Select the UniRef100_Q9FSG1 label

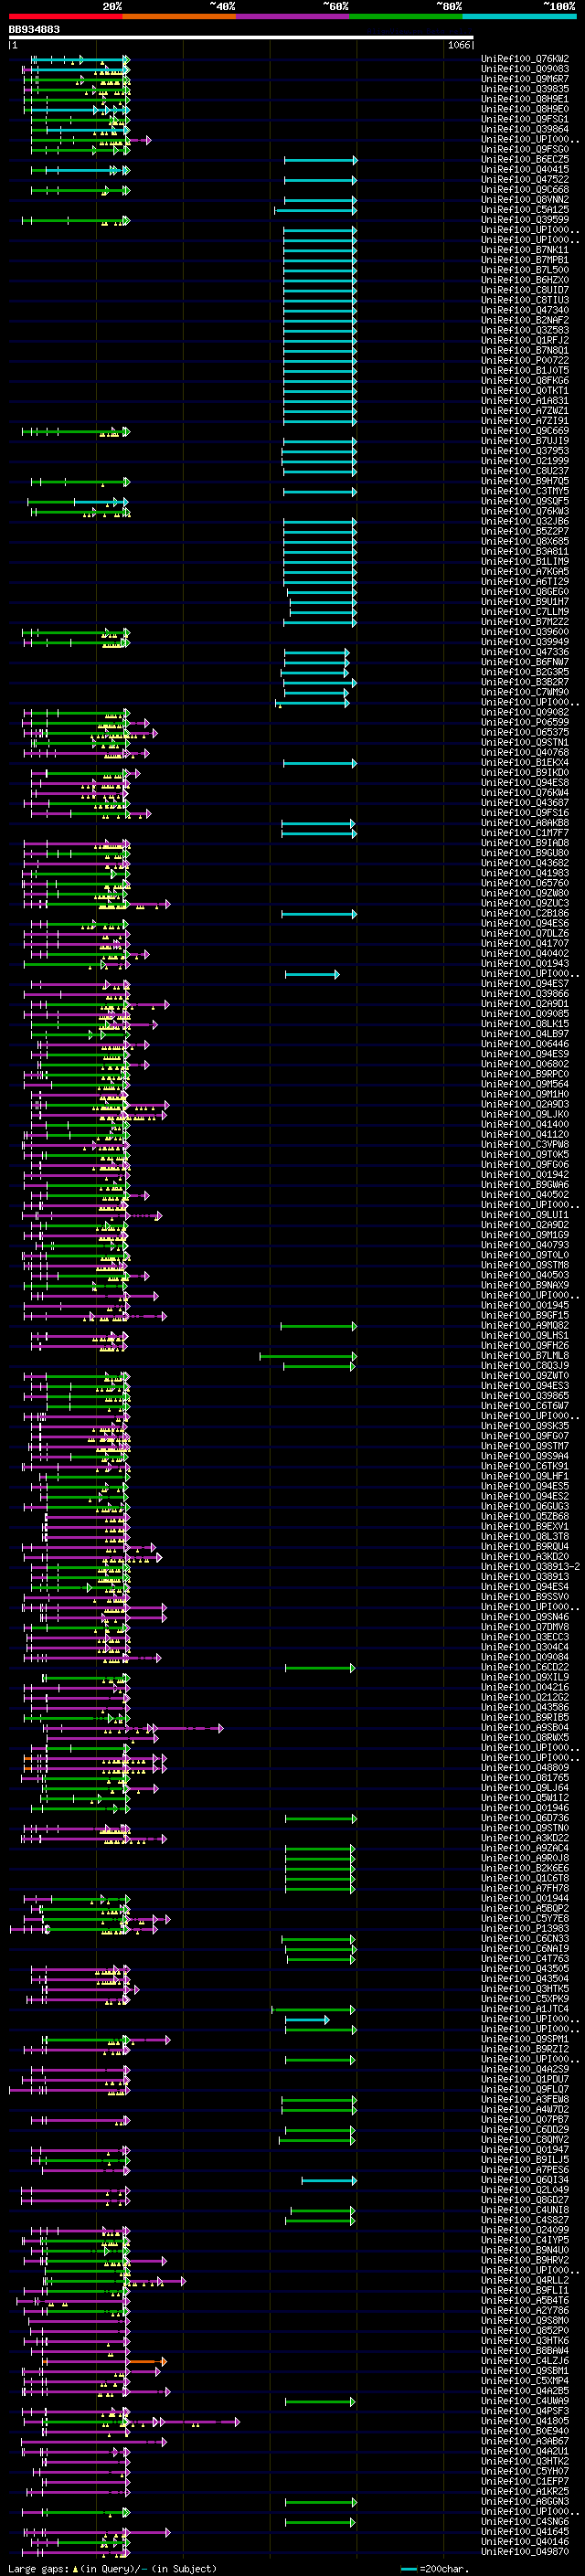point(525,119)
